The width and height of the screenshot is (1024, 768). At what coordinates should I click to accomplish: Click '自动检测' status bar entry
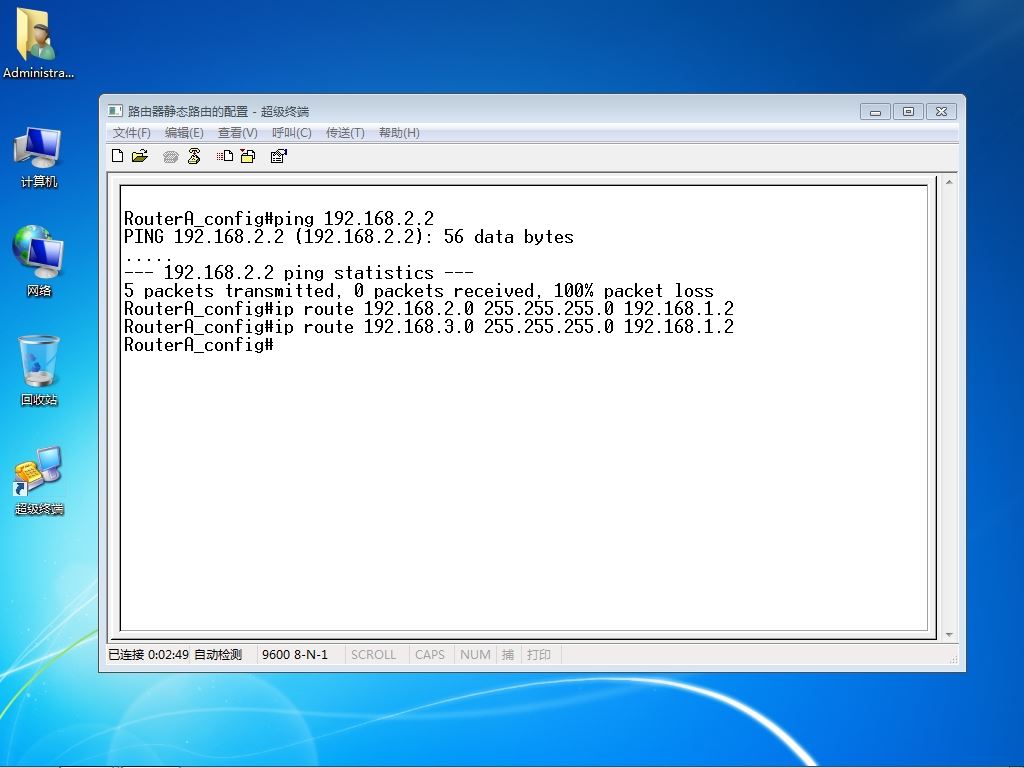pos(218,654)
